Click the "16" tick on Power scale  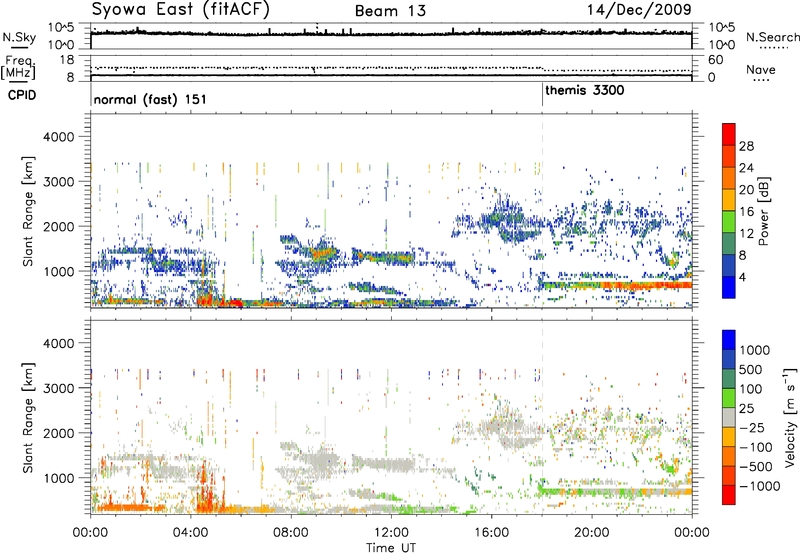(746, 212)
